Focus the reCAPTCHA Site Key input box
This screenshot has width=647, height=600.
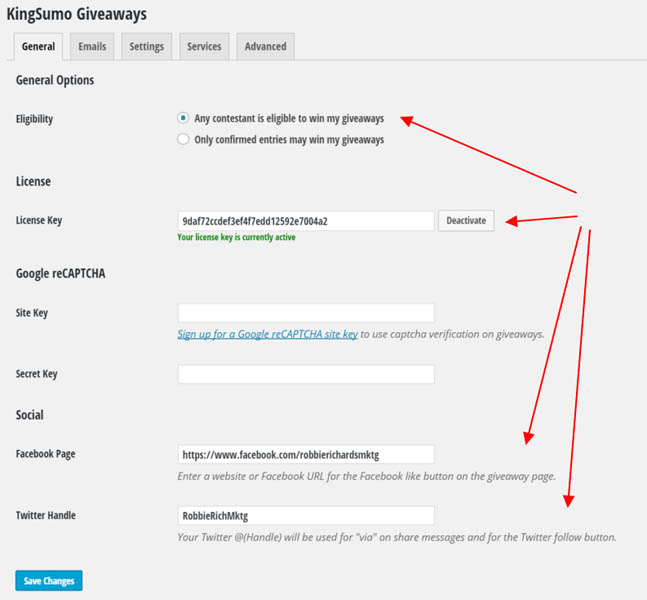pyautogui.click(x=305, y=313)
